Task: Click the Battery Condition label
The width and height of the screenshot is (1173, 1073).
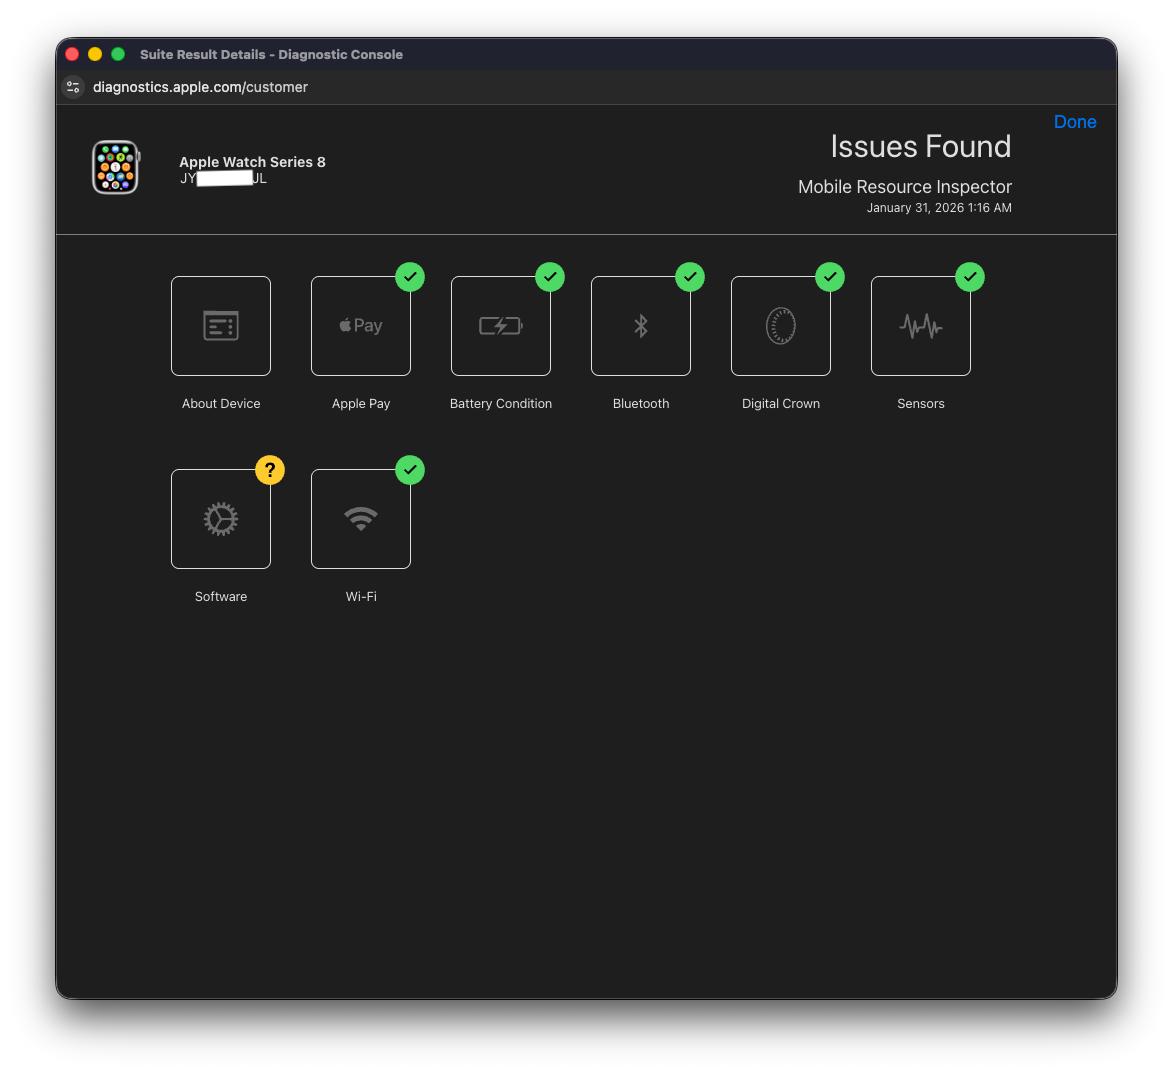Action: coord(500,403)
